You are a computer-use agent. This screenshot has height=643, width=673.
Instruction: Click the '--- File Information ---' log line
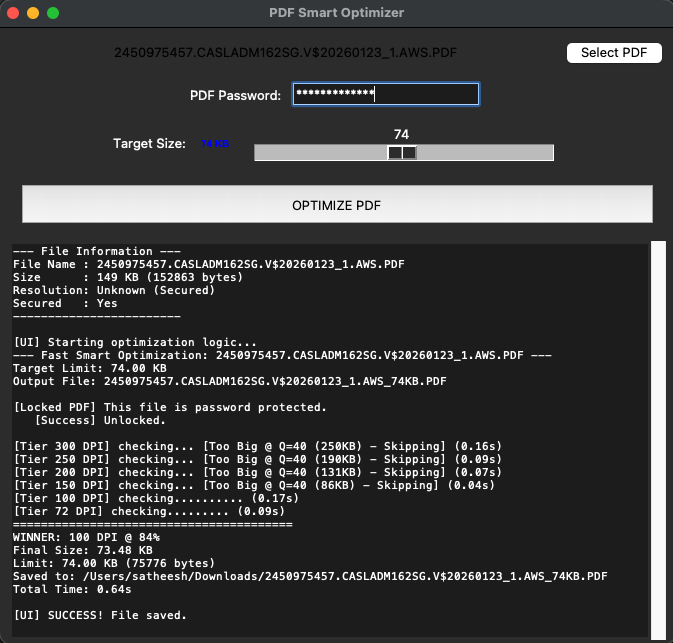97,251
